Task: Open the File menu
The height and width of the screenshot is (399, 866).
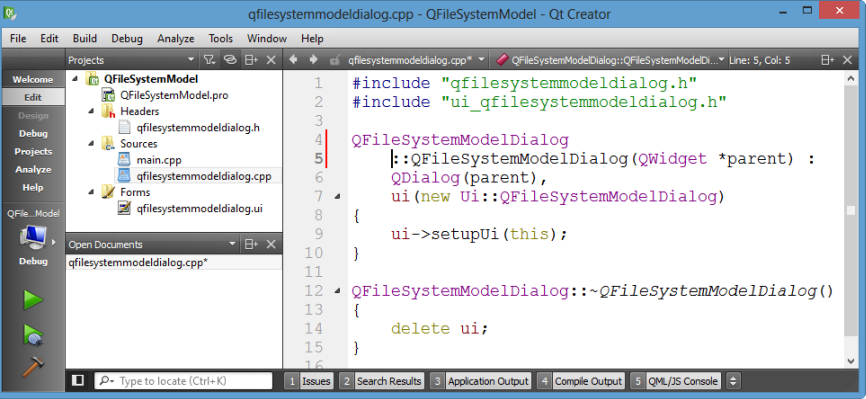Action: 18,39
